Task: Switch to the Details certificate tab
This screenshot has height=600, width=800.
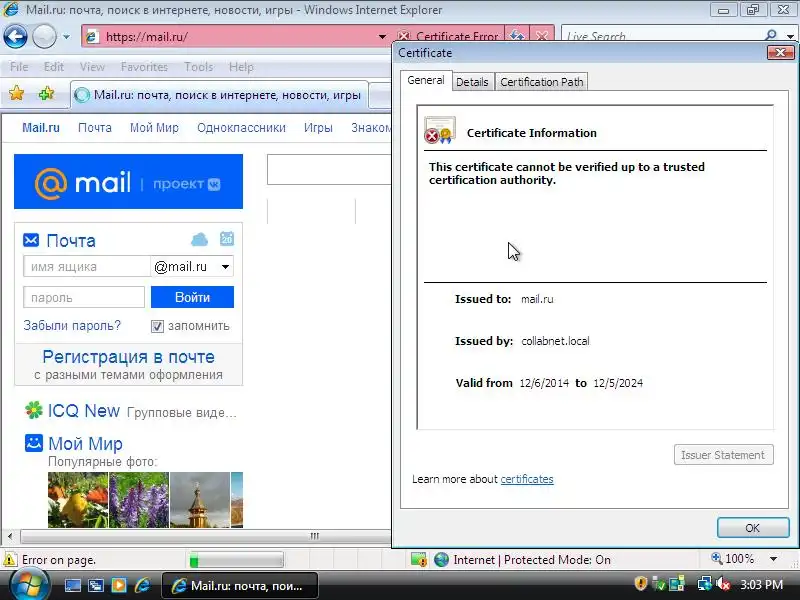Action: (x=472, y=82)
